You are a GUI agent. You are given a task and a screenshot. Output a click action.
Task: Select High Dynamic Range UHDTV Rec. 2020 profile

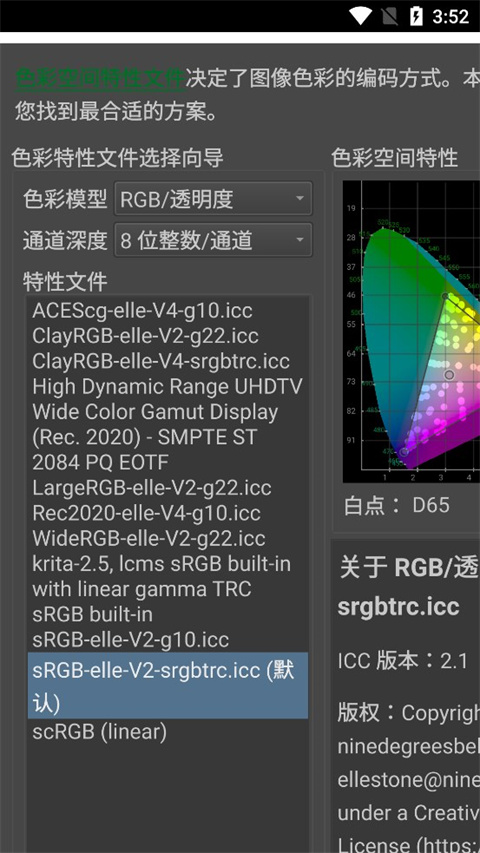tap(168, 424)
